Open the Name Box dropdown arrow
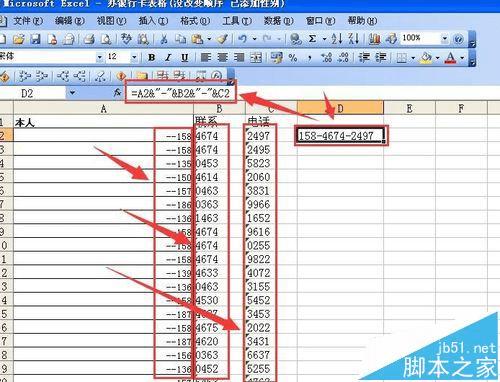This screenshot has height=382, width=500. (x=72, y=93)
